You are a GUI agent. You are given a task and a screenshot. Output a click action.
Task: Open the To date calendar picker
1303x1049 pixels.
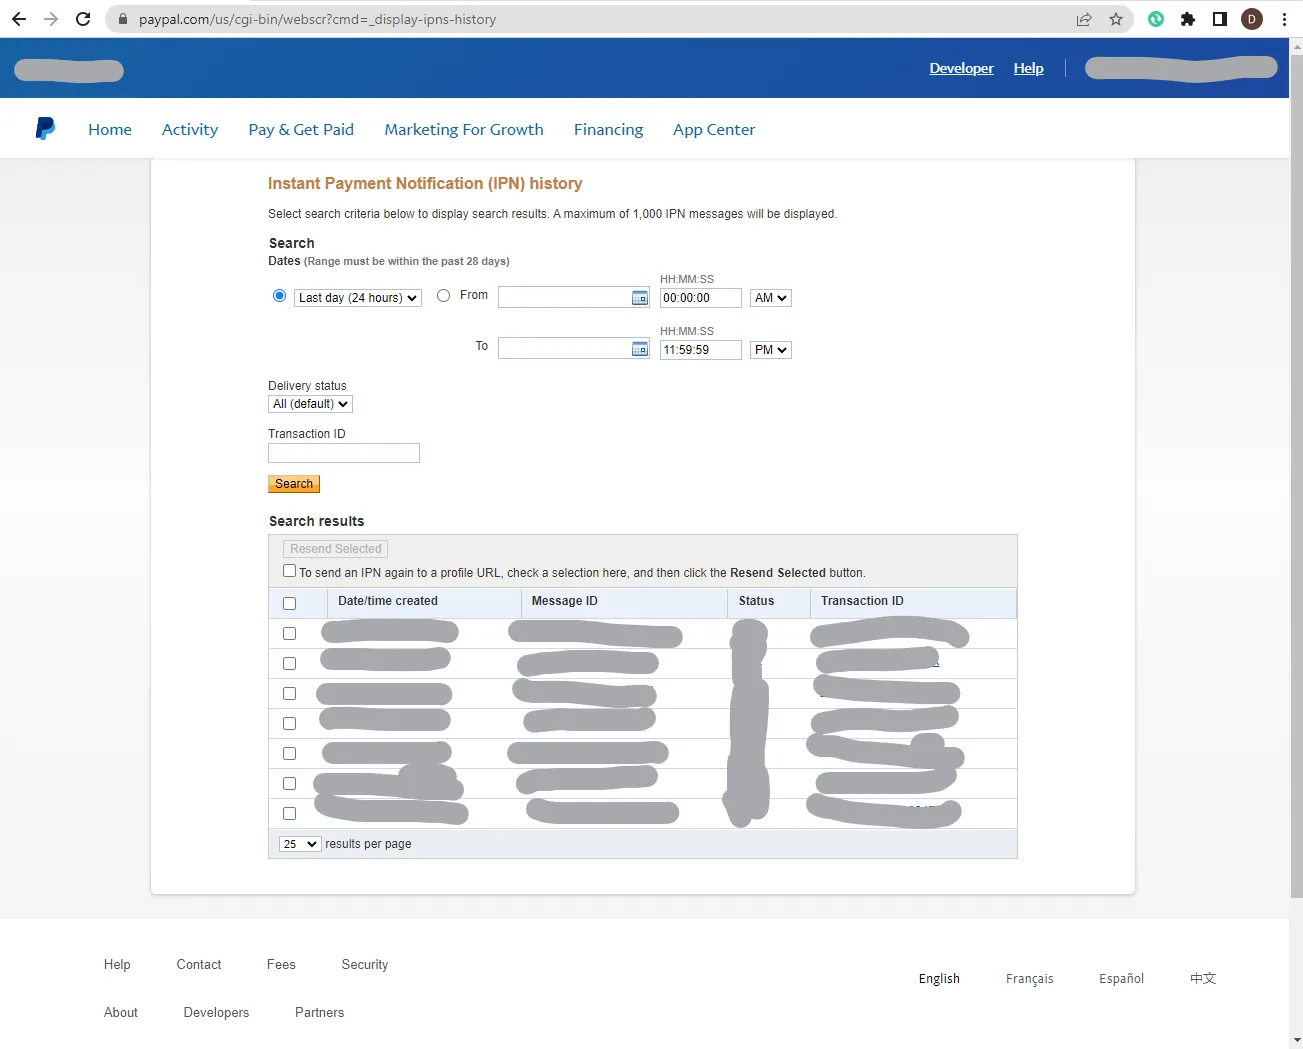[x=640, y=349]
